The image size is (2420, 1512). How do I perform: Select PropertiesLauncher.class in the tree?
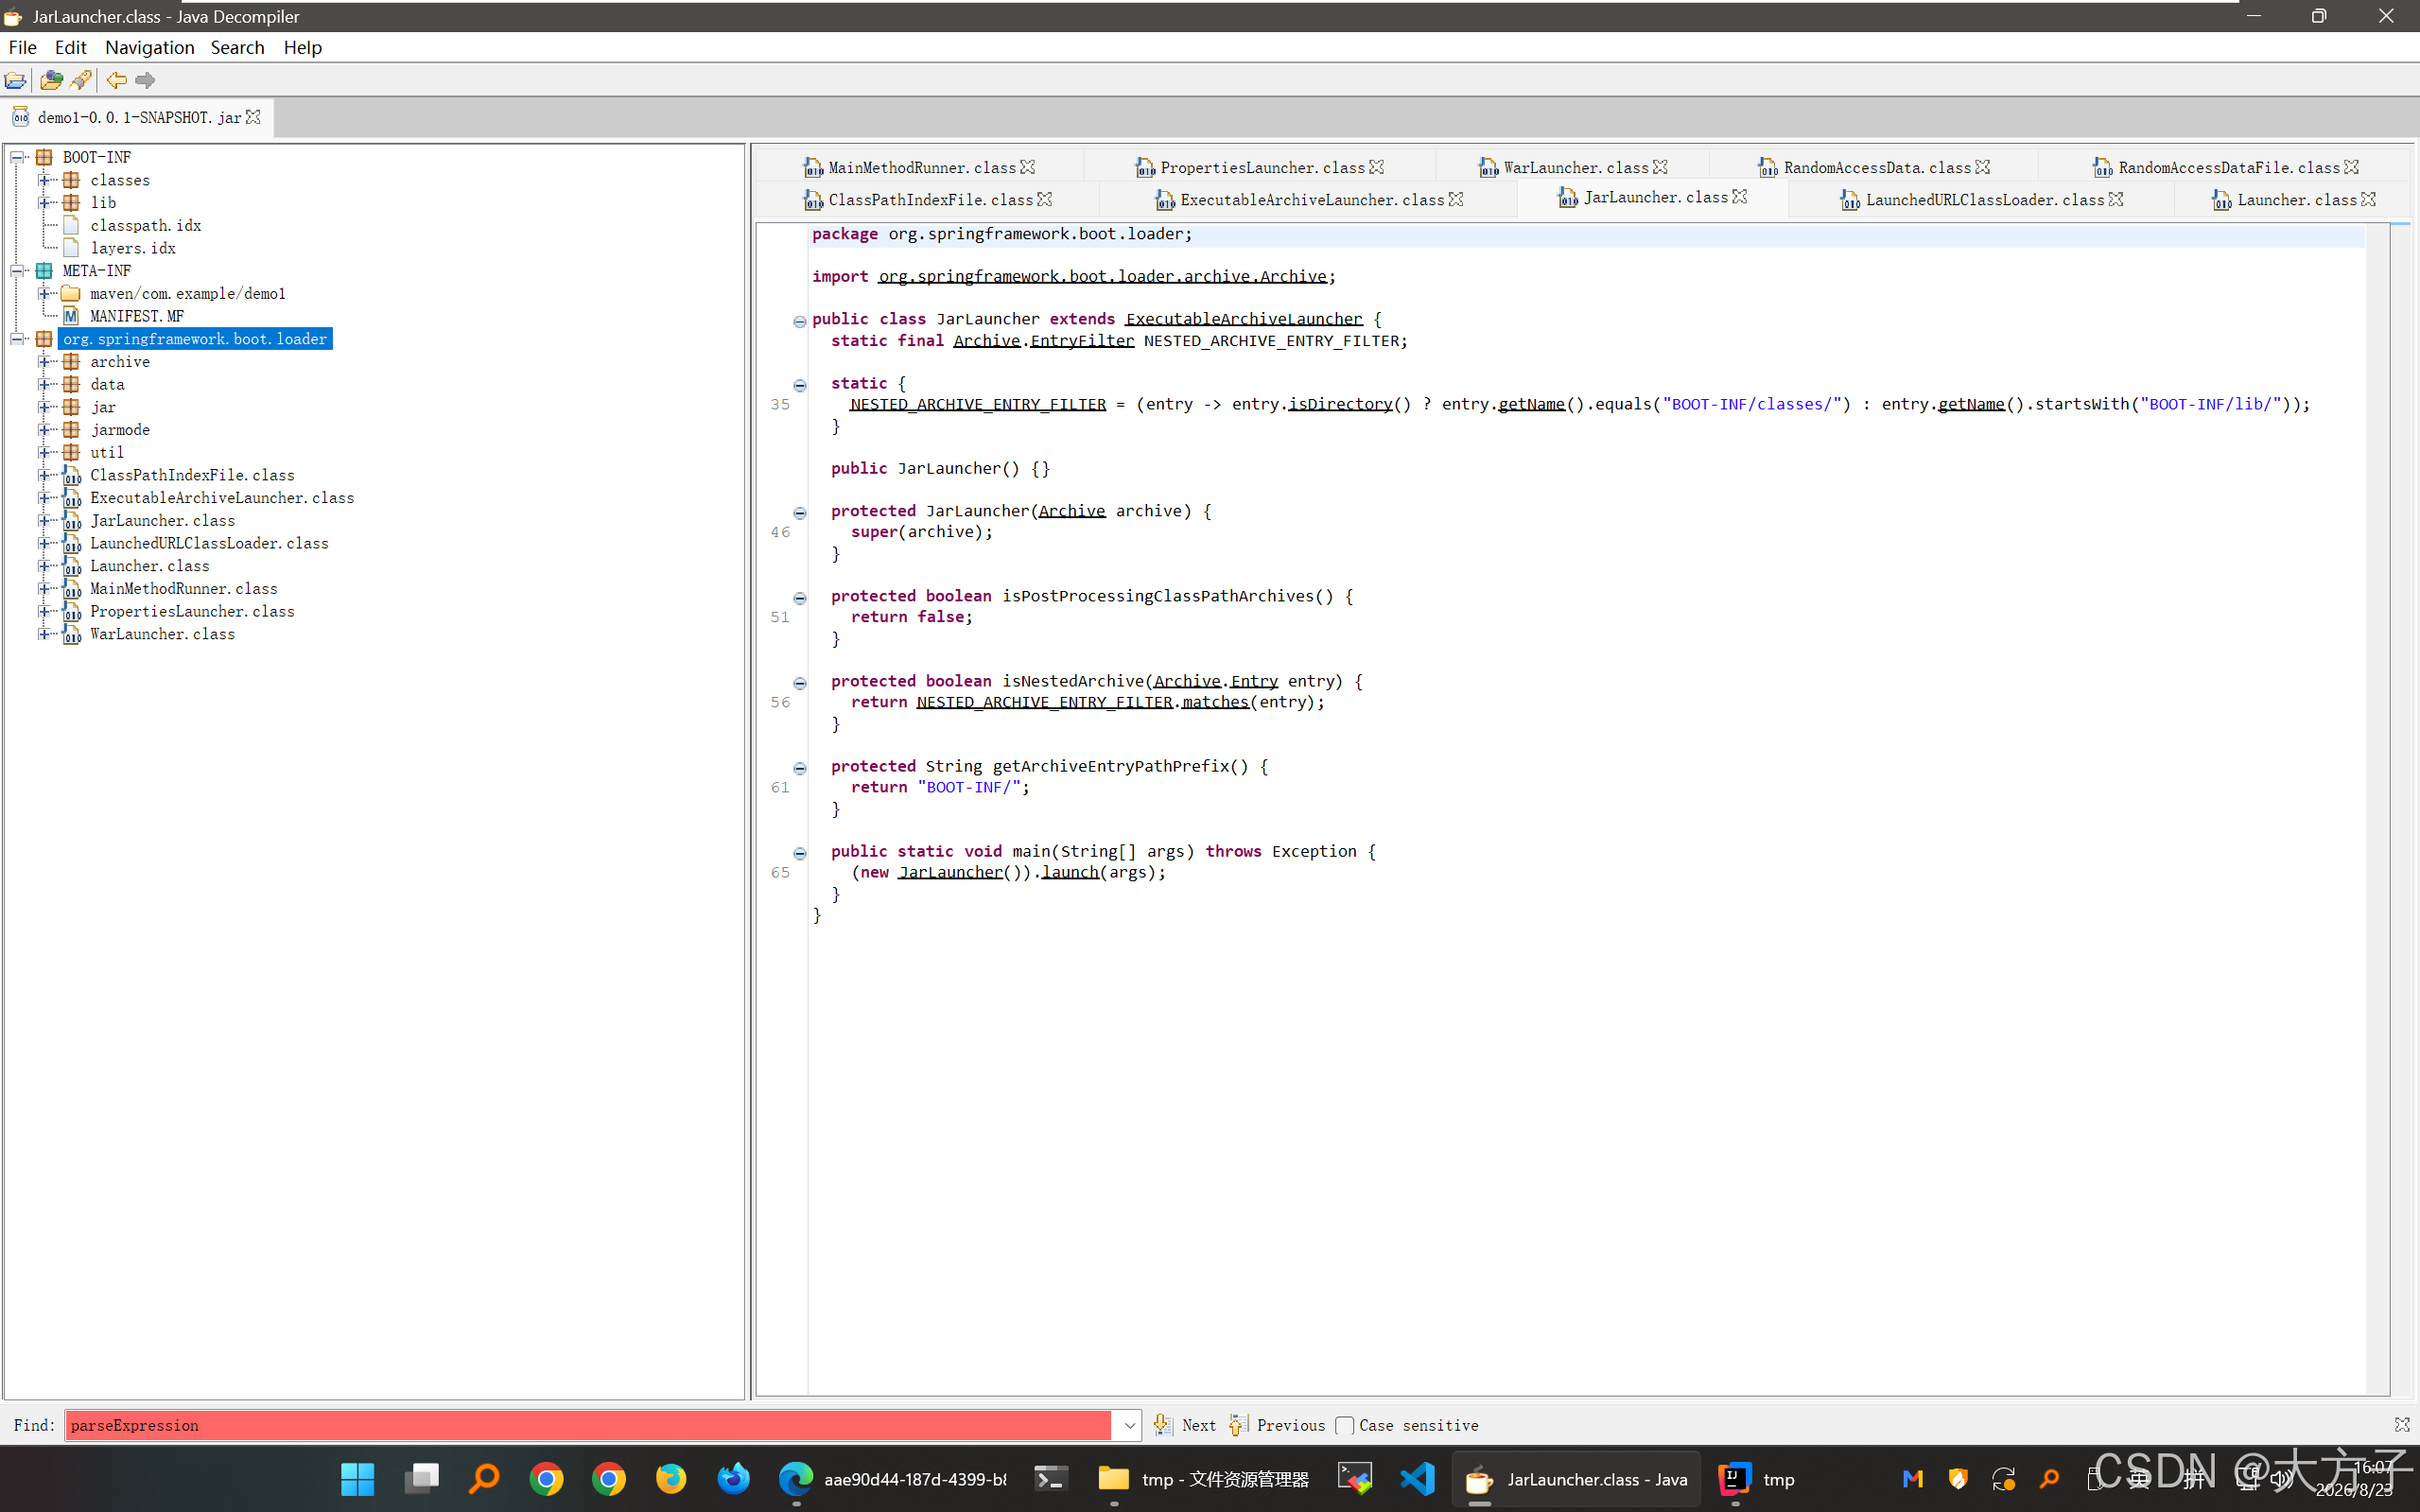(x=193, y=612)
